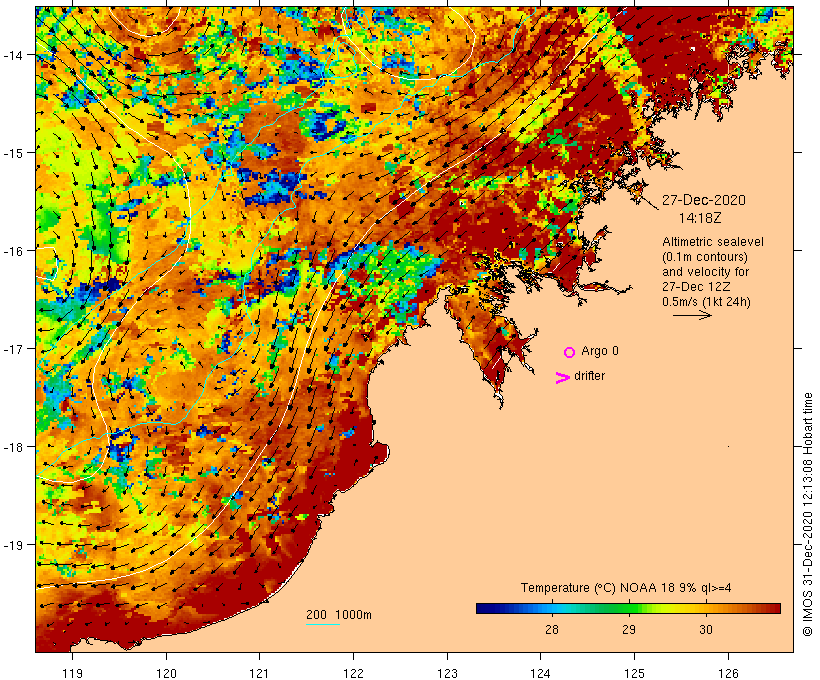
Task: Click the temperature color bar near 29
Action: point(629,608)
